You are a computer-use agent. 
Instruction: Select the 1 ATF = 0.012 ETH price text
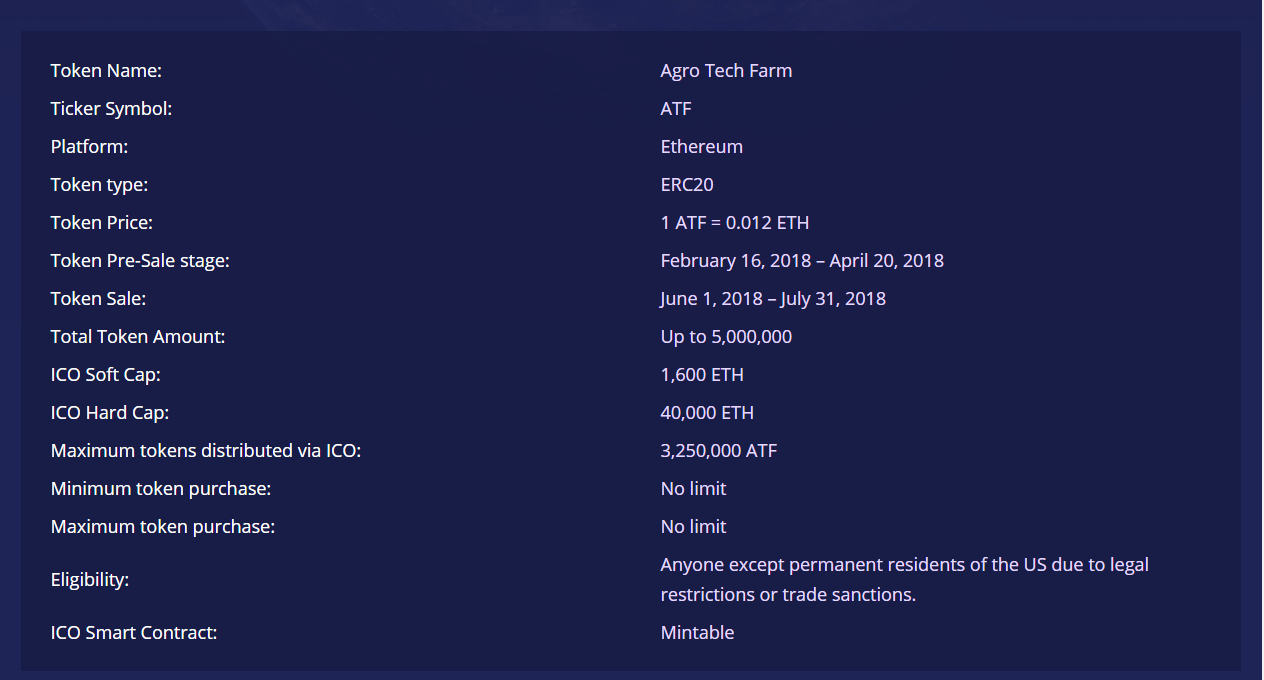[x=735, y=223]
